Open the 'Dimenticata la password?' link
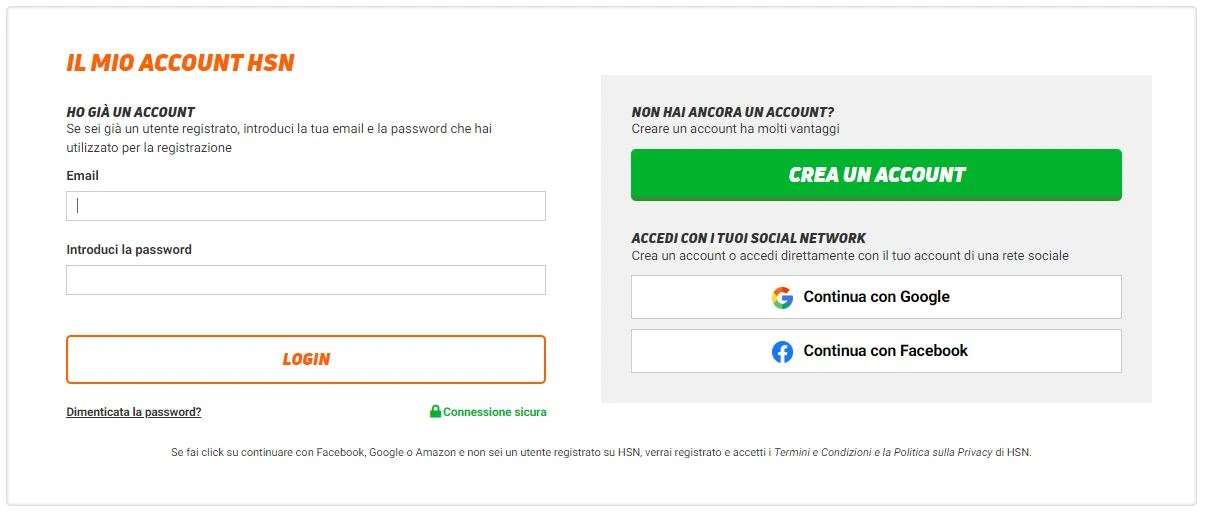Image resolution: width=1207 pixels, height=513 pixels. 134,412
